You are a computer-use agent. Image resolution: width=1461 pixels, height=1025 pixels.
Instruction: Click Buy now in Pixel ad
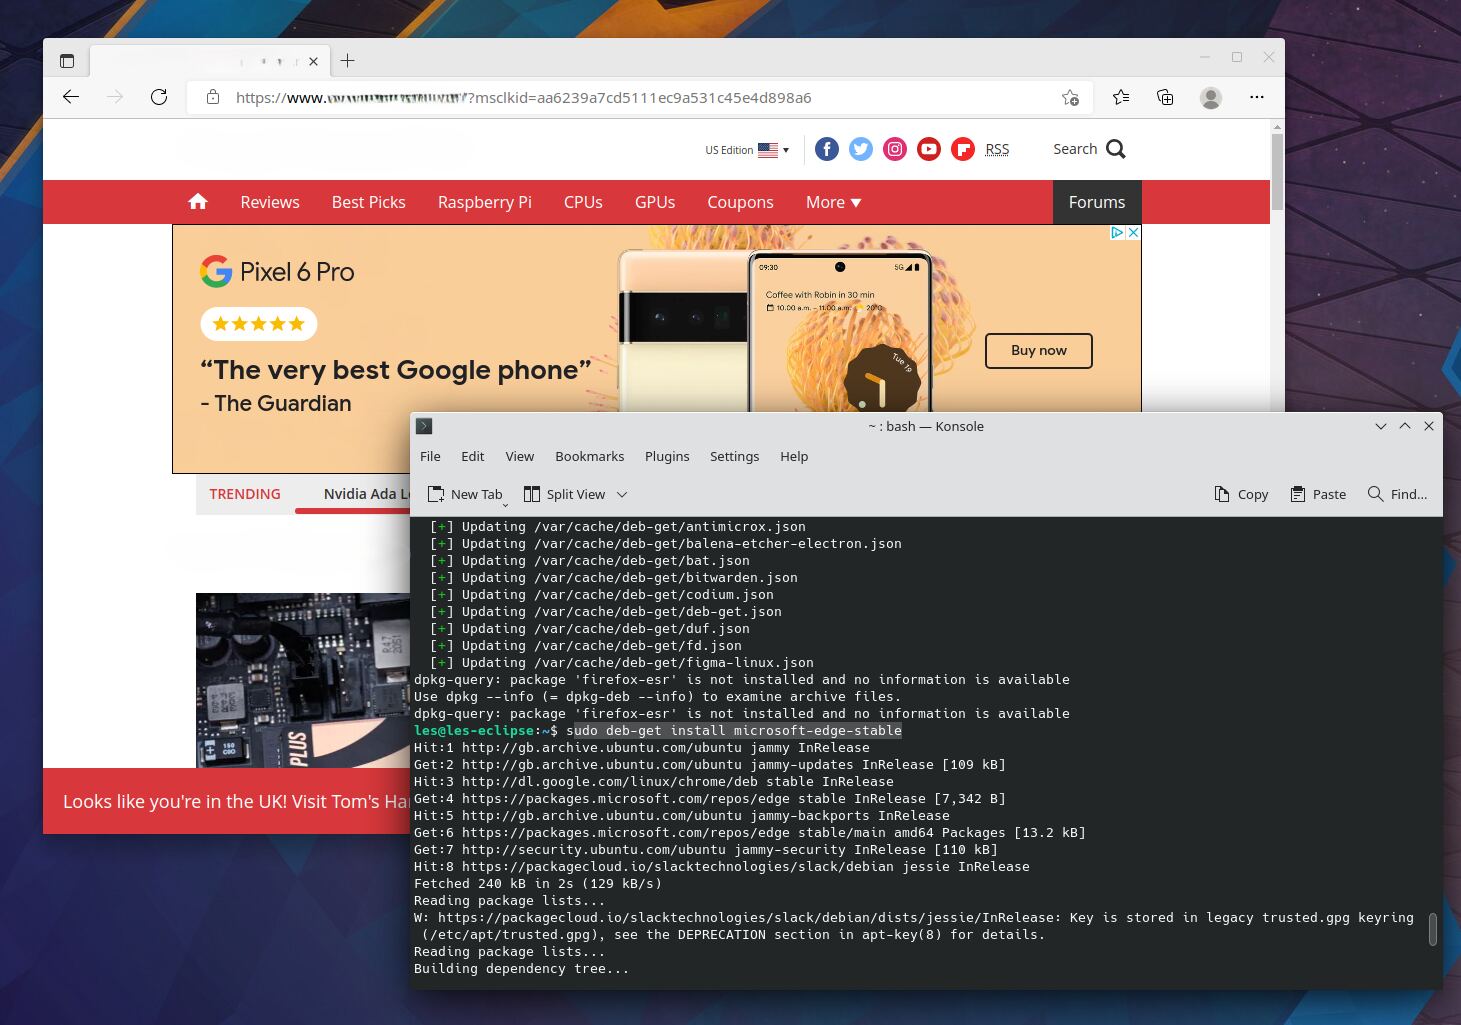(x=1039, y=351)
